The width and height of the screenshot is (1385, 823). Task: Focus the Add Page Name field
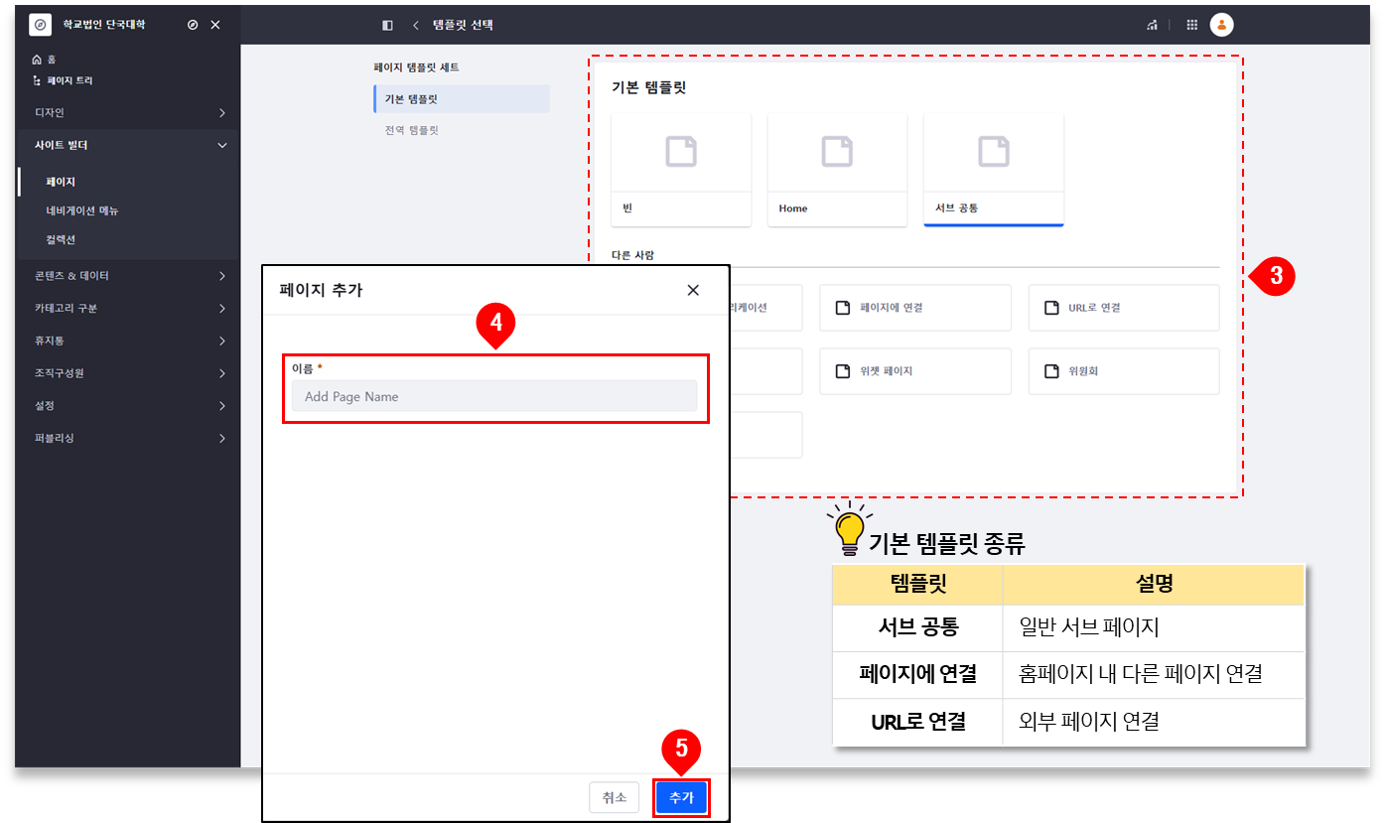pos(494,396)
